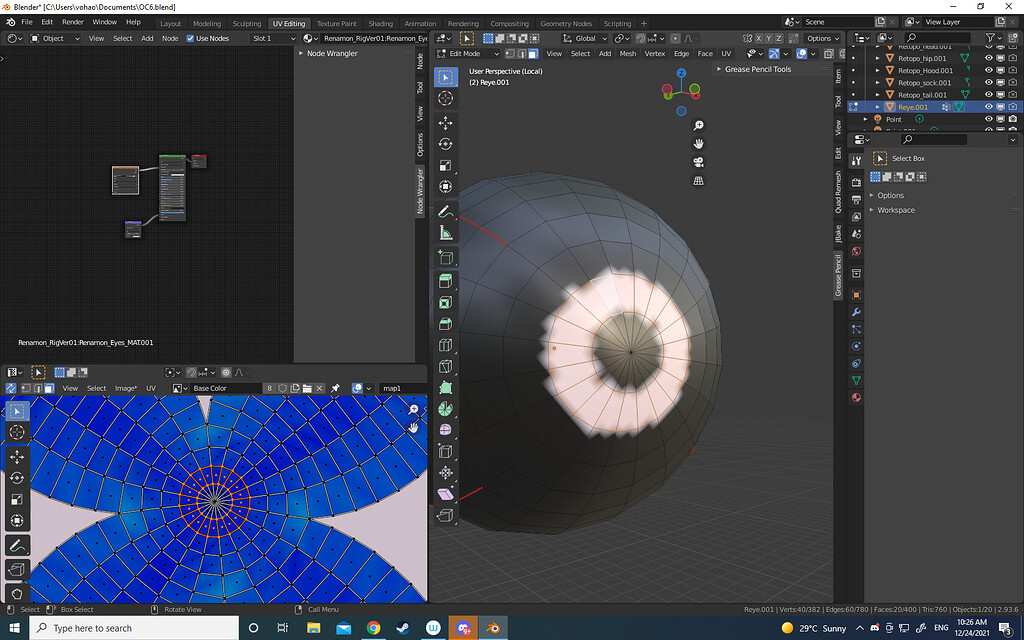
Task: Open the Edit Mode dropdown
Action: [x=468, y=53]
